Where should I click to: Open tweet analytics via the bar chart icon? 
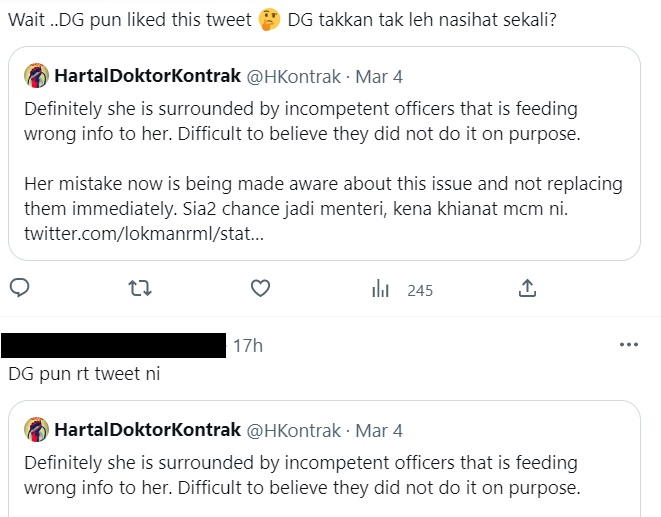380,290
